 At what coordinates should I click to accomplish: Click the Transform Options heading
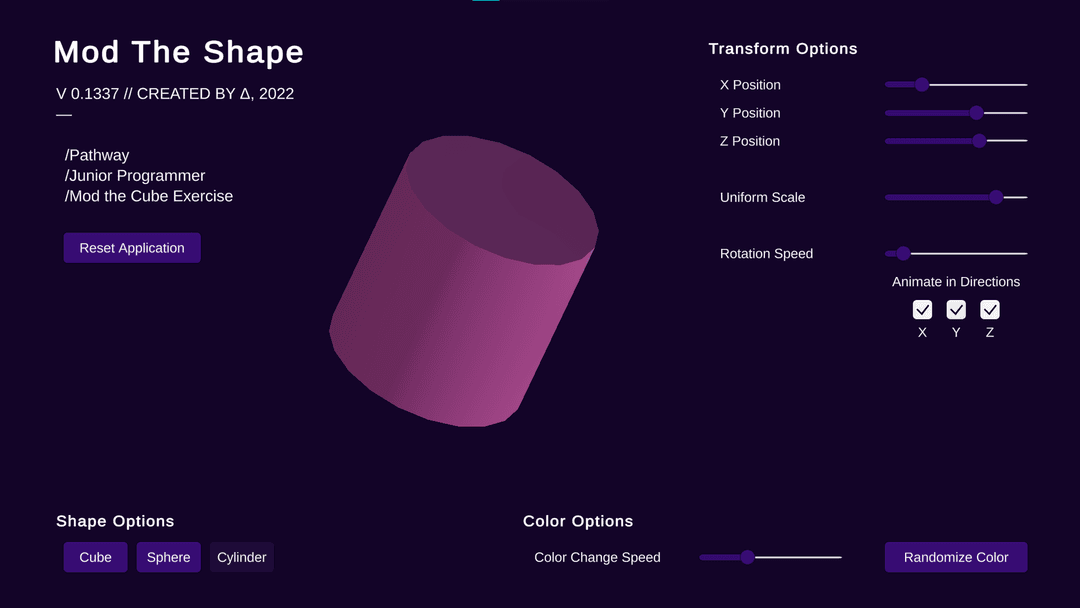[x=783, y=49]
